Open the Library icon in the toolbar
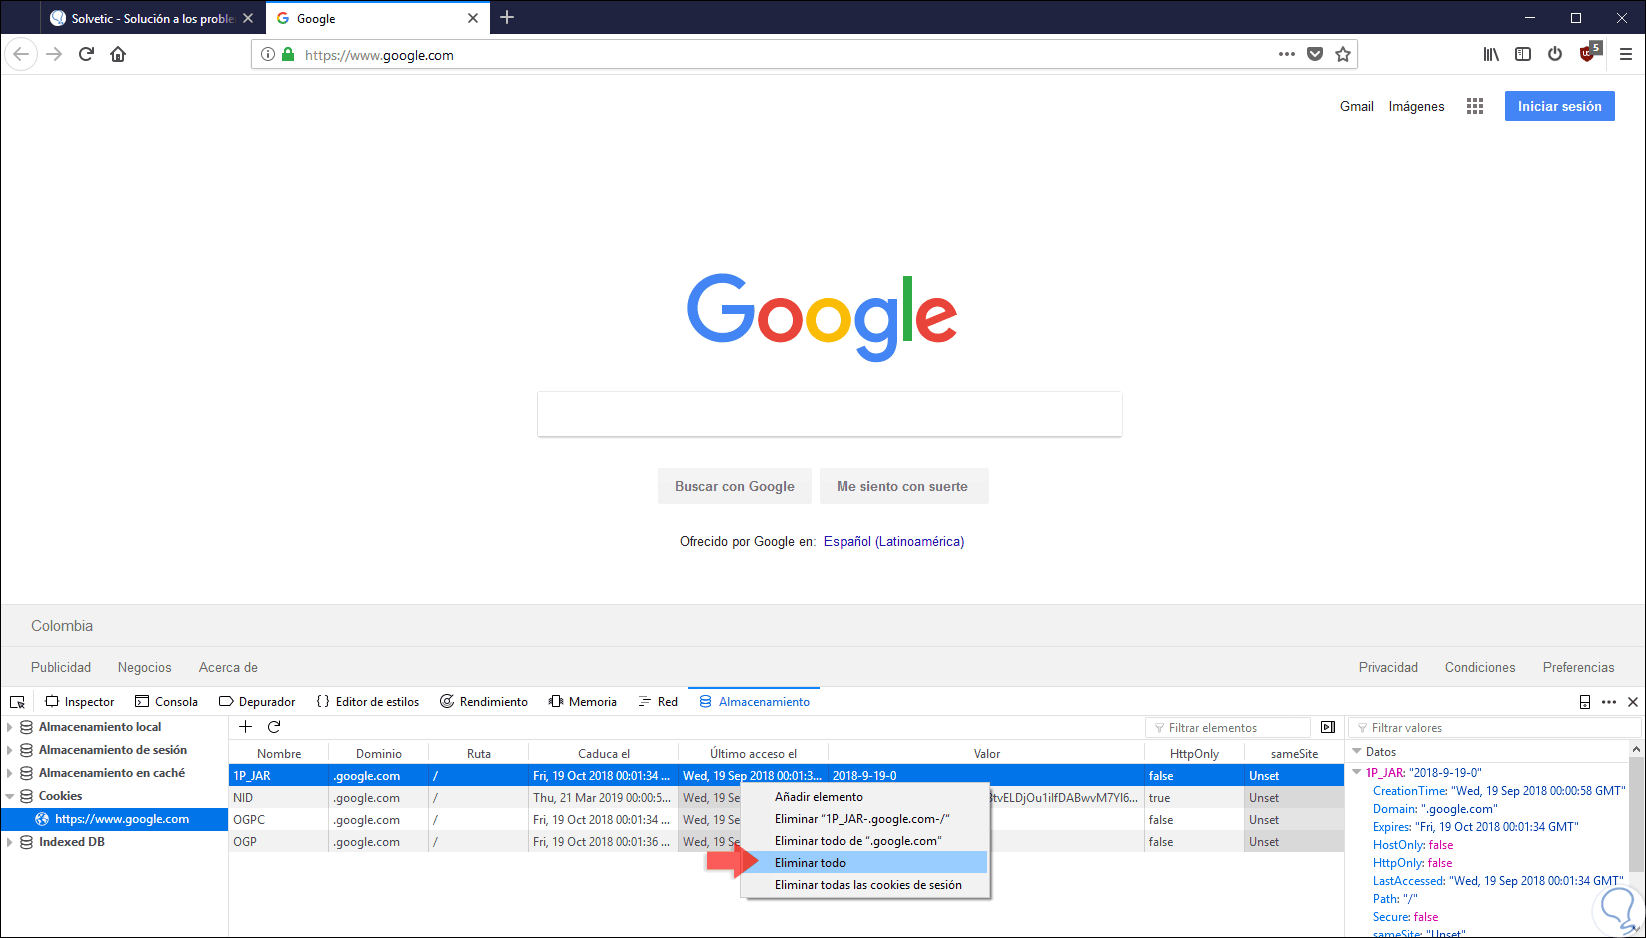The image size is (1646, 938). click(1491, 54)
